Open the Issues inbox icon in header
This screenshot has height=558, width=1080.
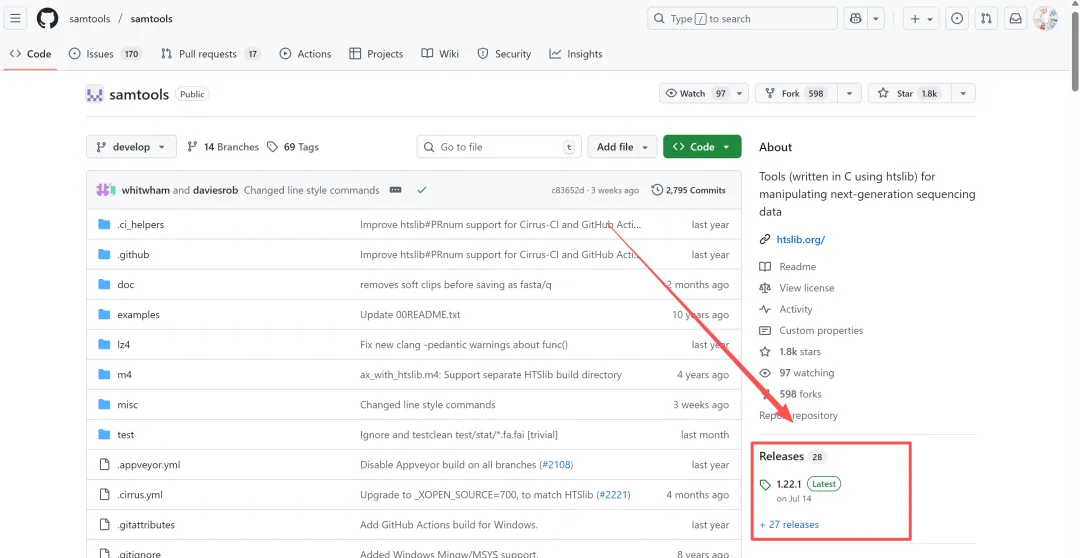[957, 19]
